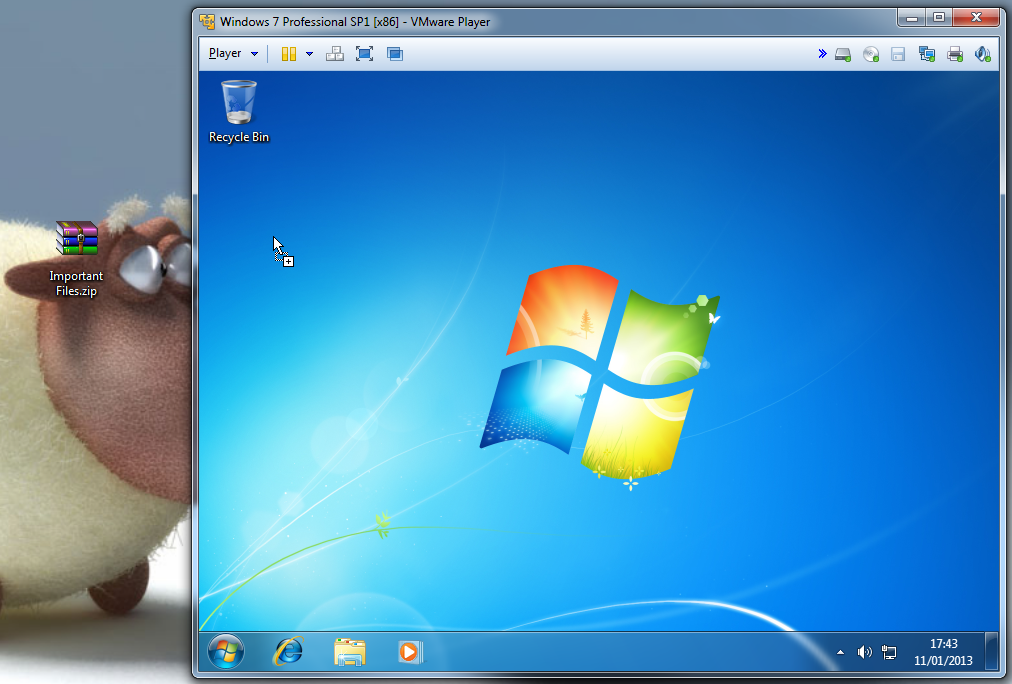Send Ctrl+Alt+Del to the virtual machine

tap(335, 54)
